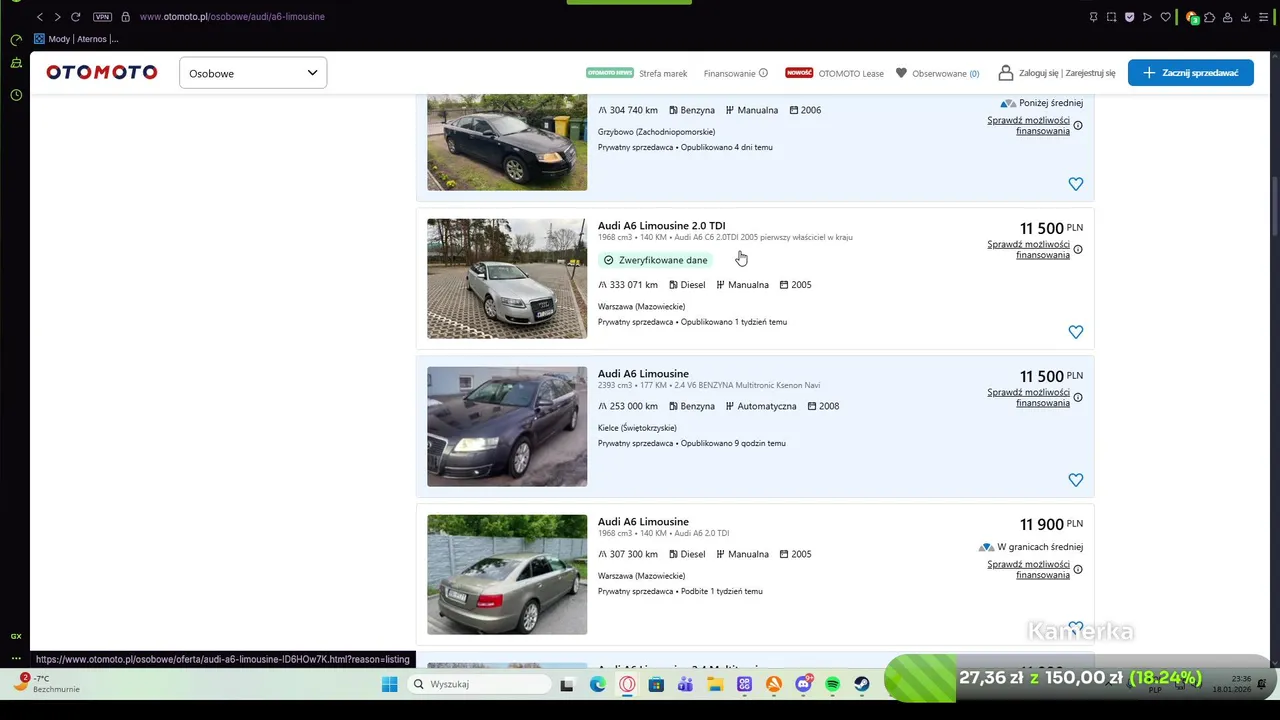The height and width of the screenshot is (720, 1280).
Task: Click Sprawdź możliwości finansowania on Kielce listing
Action: point(1028,397)
